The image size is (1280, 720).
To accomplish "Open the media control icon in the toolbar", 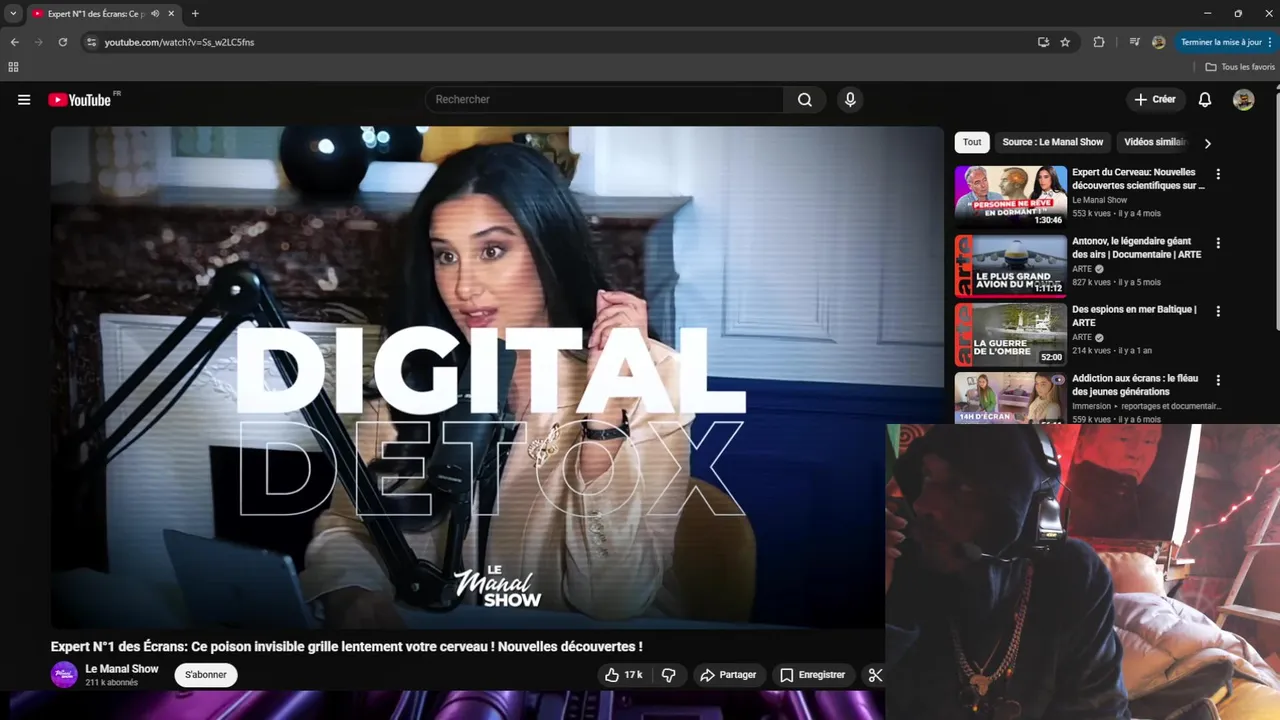I will (x=1134, y=42).
